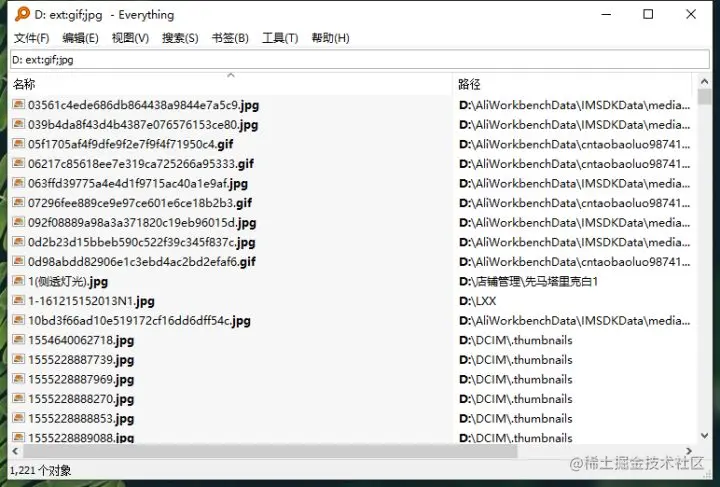Click file icon of 1-161215152013N1.jpg
The image size is (720, 487).
pyautogui.click(x=18, y=301)
